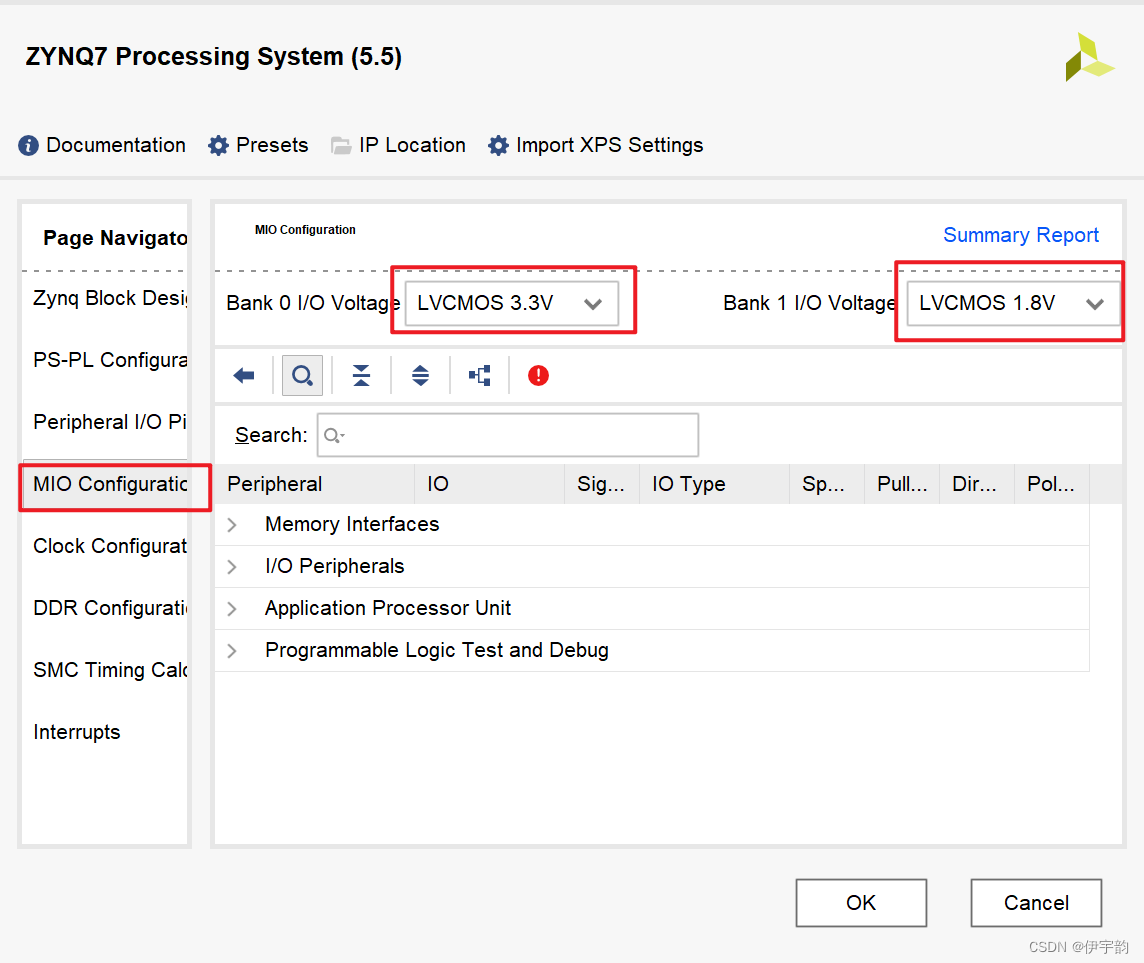Click the collapse all toolbar icon
1144x963 pixels.
361,376
